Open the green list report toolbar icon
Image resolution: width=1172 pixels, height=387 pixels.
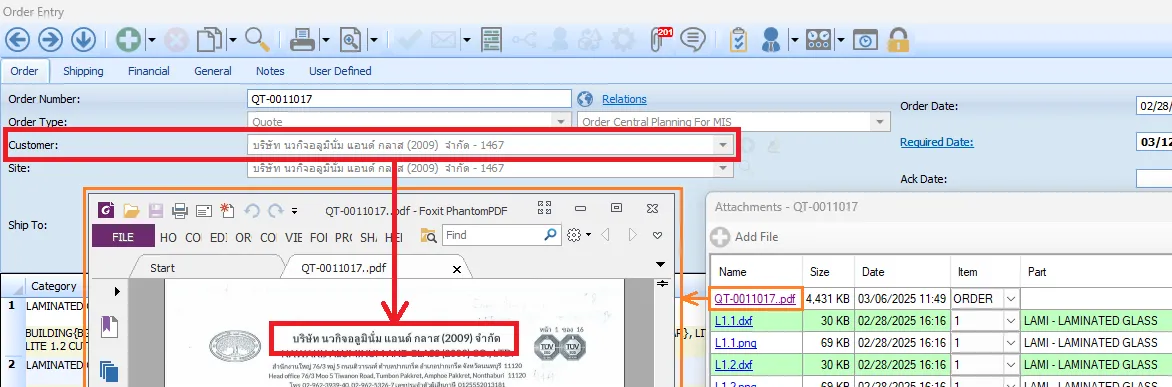point(490,39)
